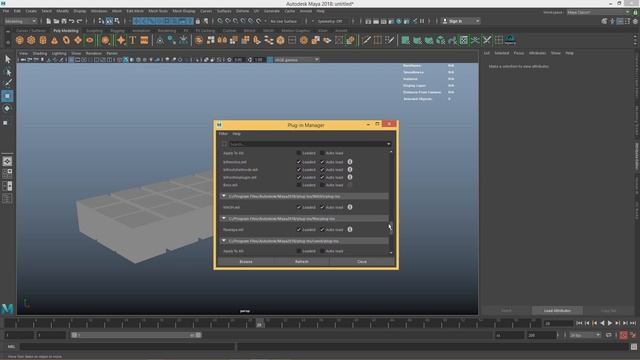Screen dimensions: 640x360
Task: Activate the Move tool in toolbox
Action: click(7, 96)
